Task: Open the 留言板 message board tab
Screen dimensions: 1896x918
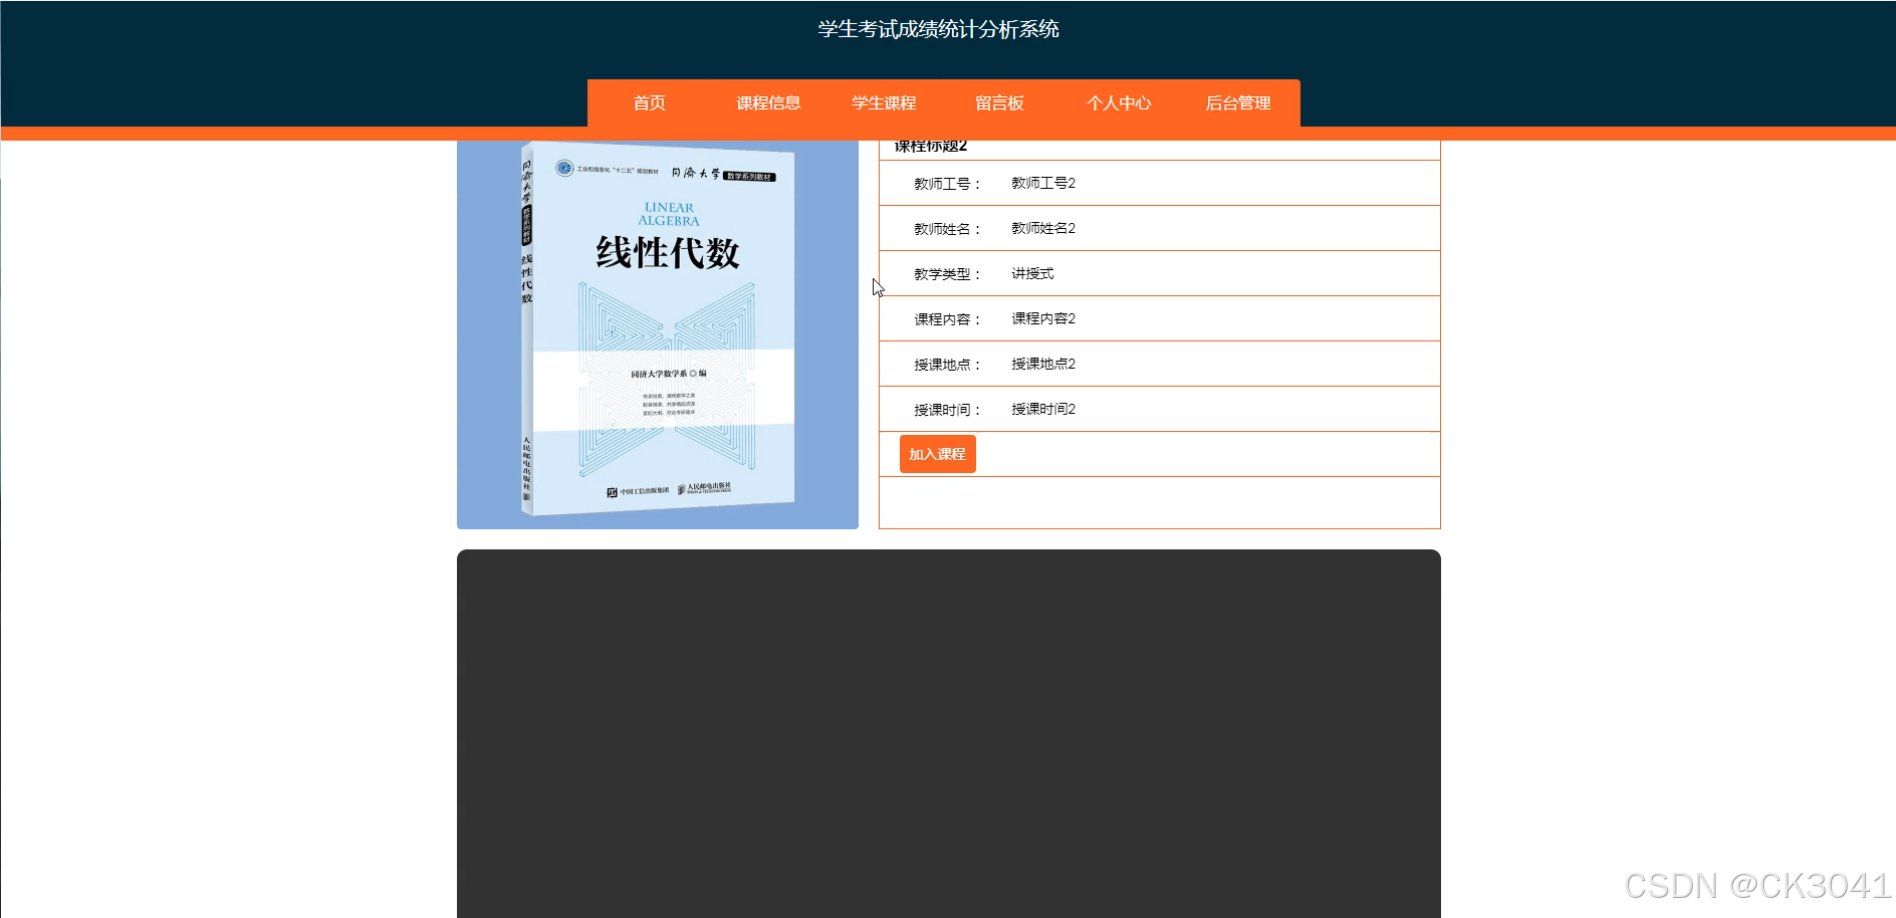Action: point(1000,103)
